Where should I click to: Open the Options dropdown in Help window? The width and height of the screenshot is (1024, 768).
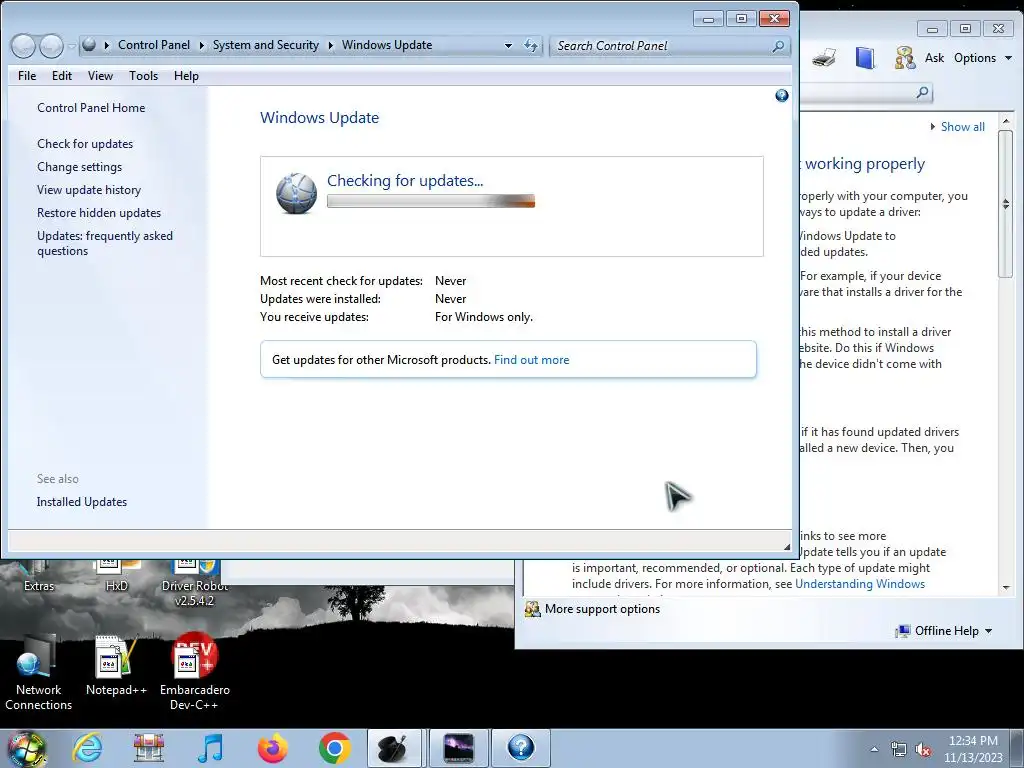pos(983,57)
